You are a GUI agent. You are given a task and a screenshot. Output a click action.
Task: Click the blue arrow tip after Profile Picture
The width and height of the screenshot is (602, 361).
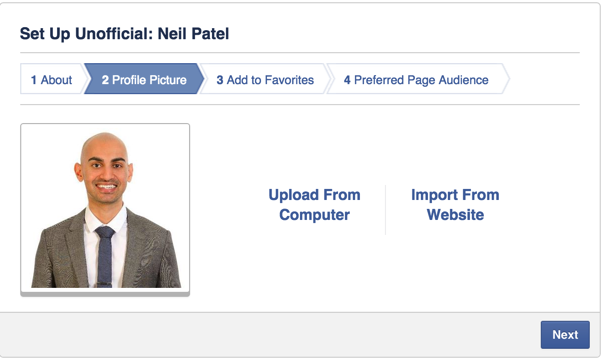click(x=200, y=79)
